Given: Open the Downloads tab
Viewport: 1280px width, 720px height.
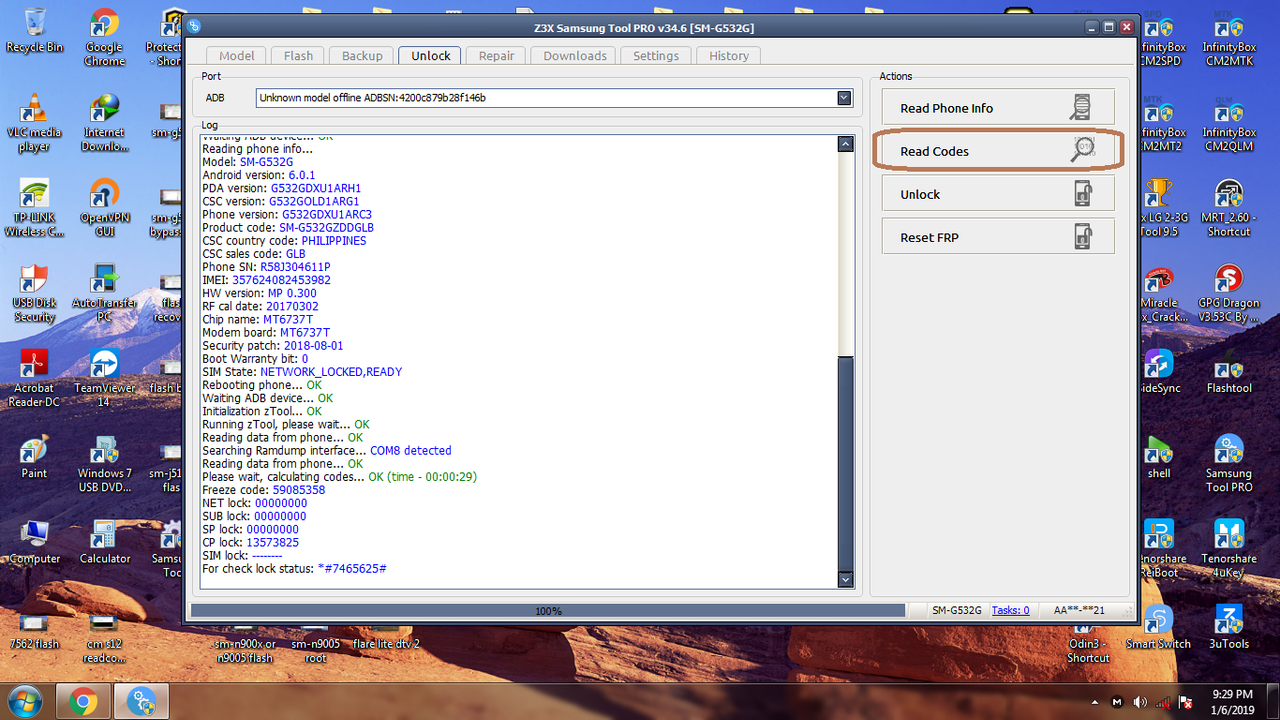Looking at the screenshot, I should point(575,56).
